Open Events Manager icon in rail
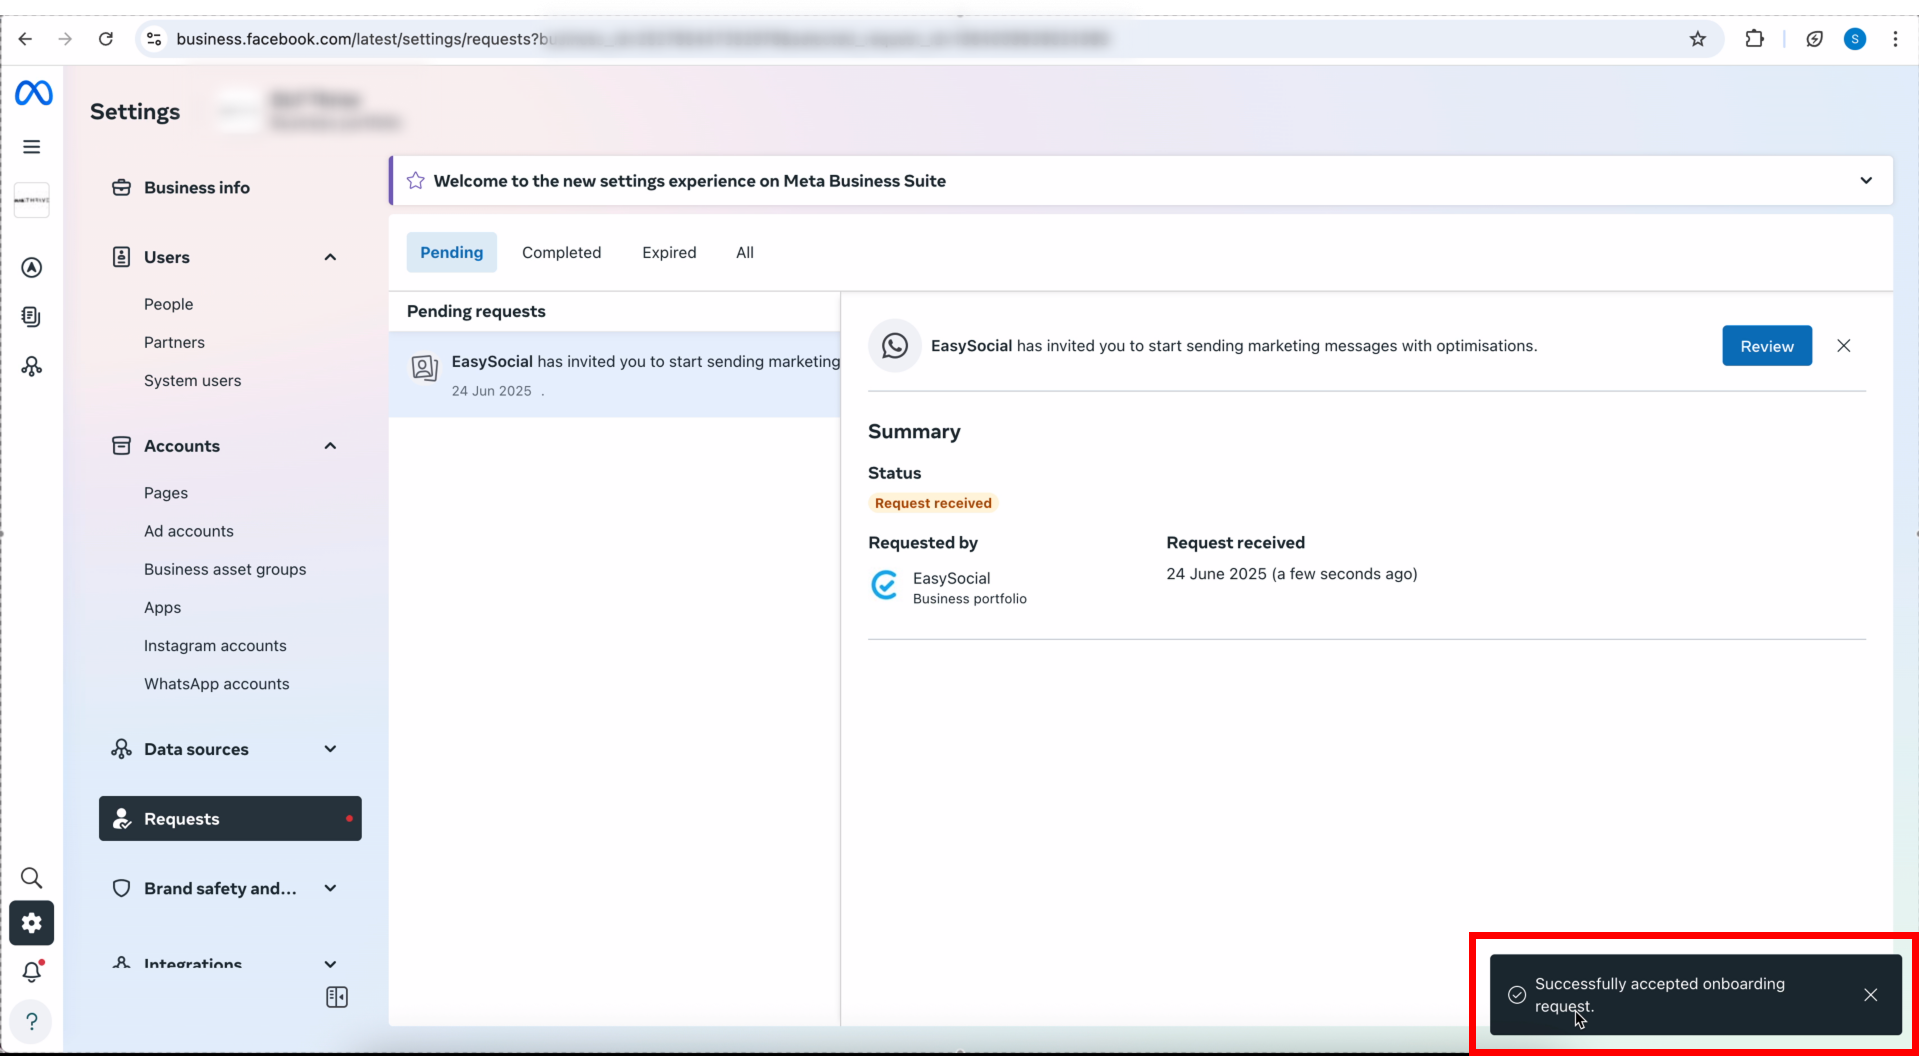 pyautogui.click(x=32, y=367)
